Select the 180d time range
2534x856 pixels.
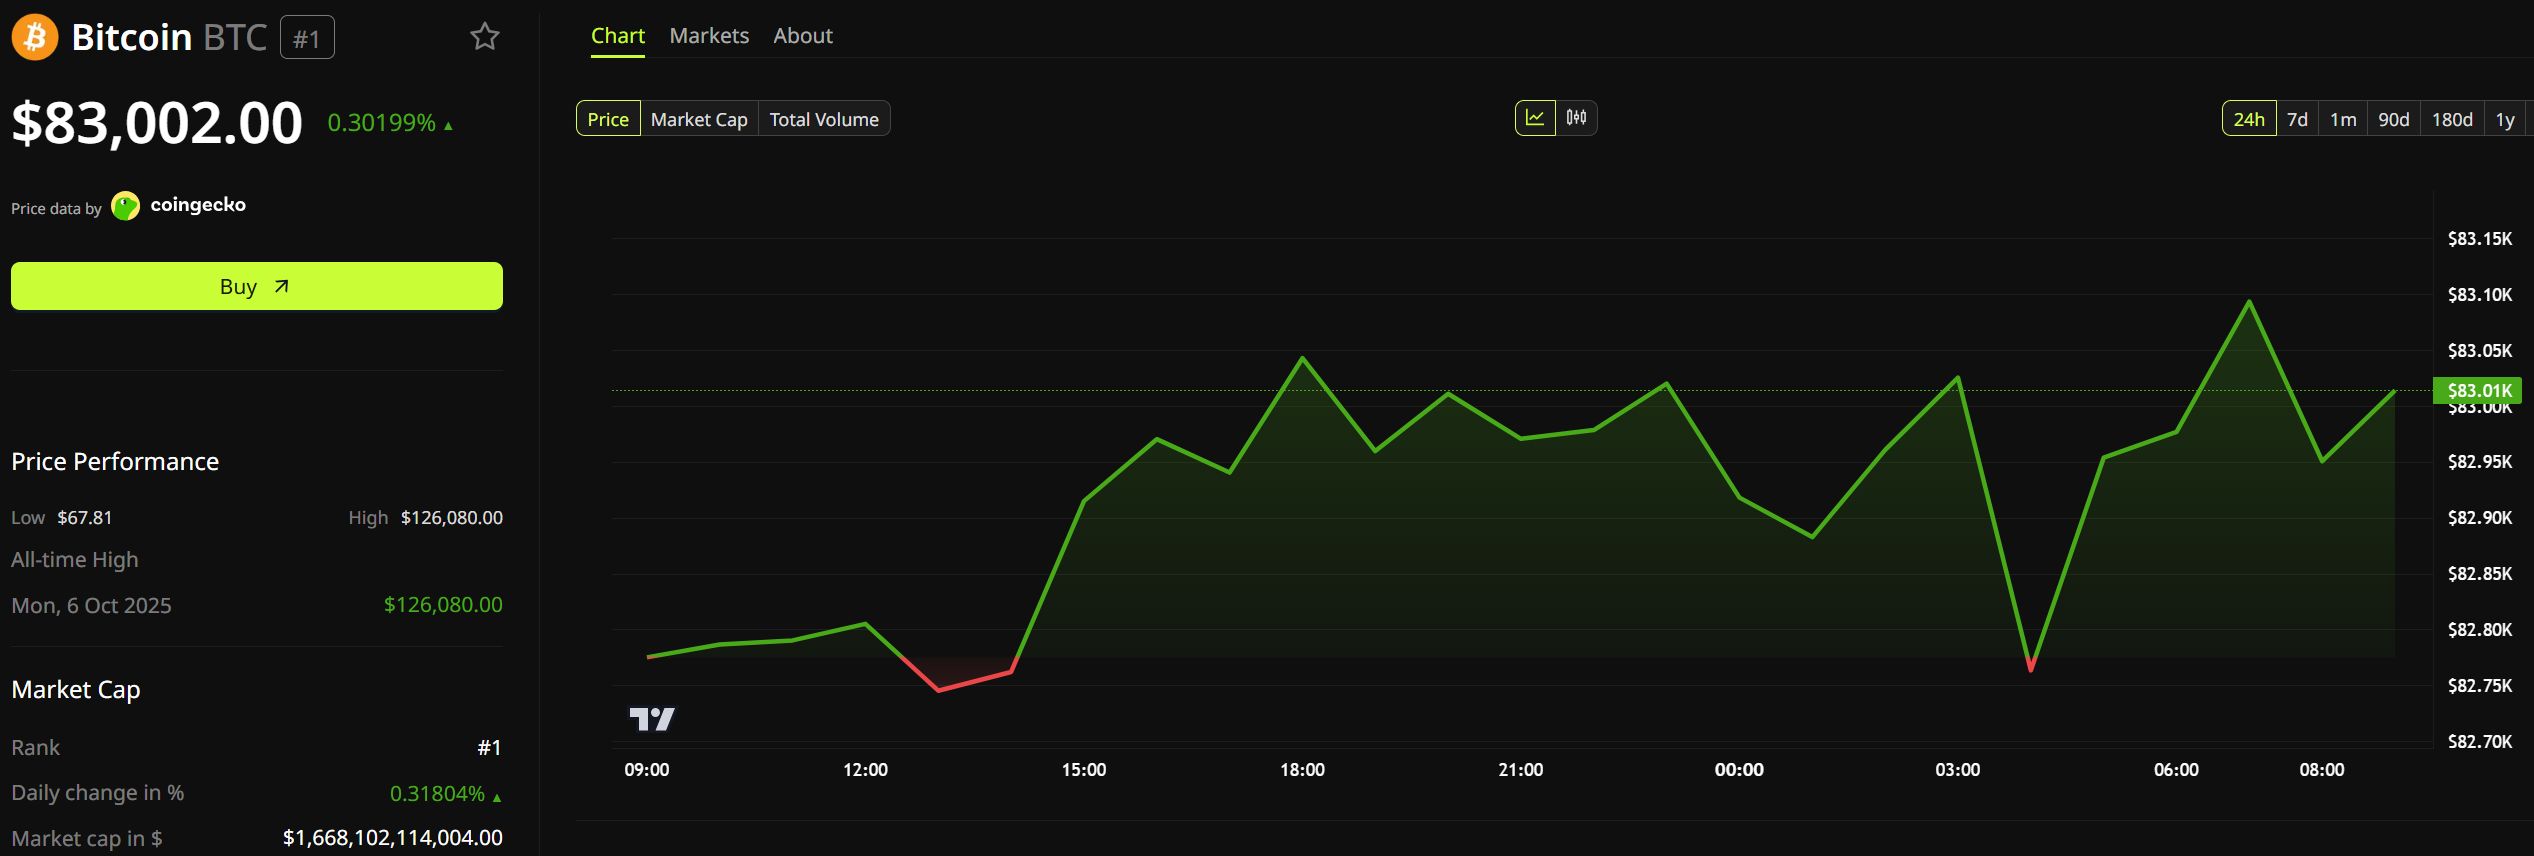2452,119
